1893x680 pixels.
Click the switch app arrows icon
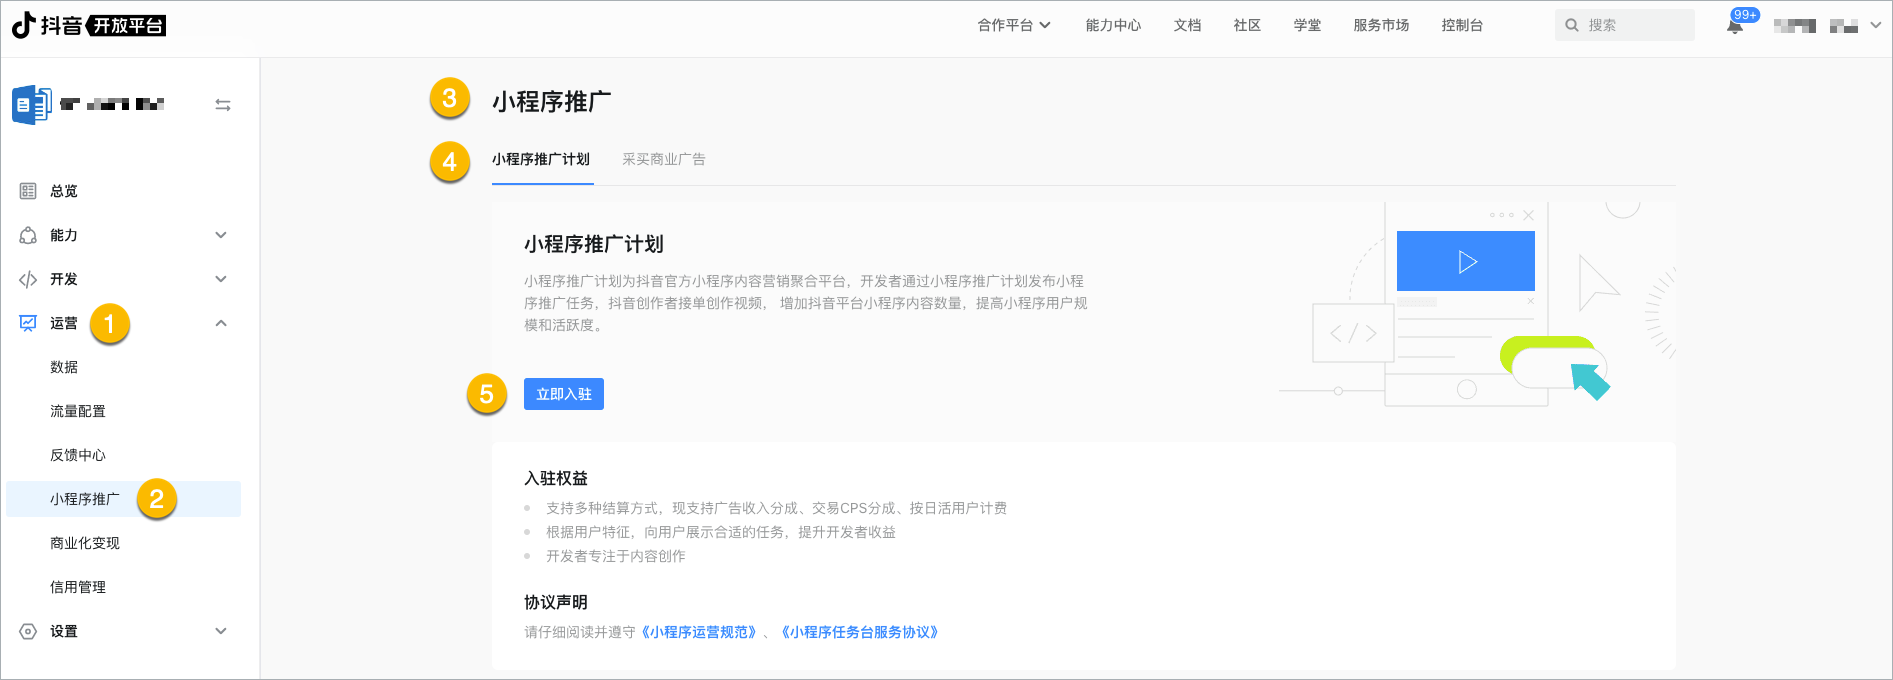223,105
